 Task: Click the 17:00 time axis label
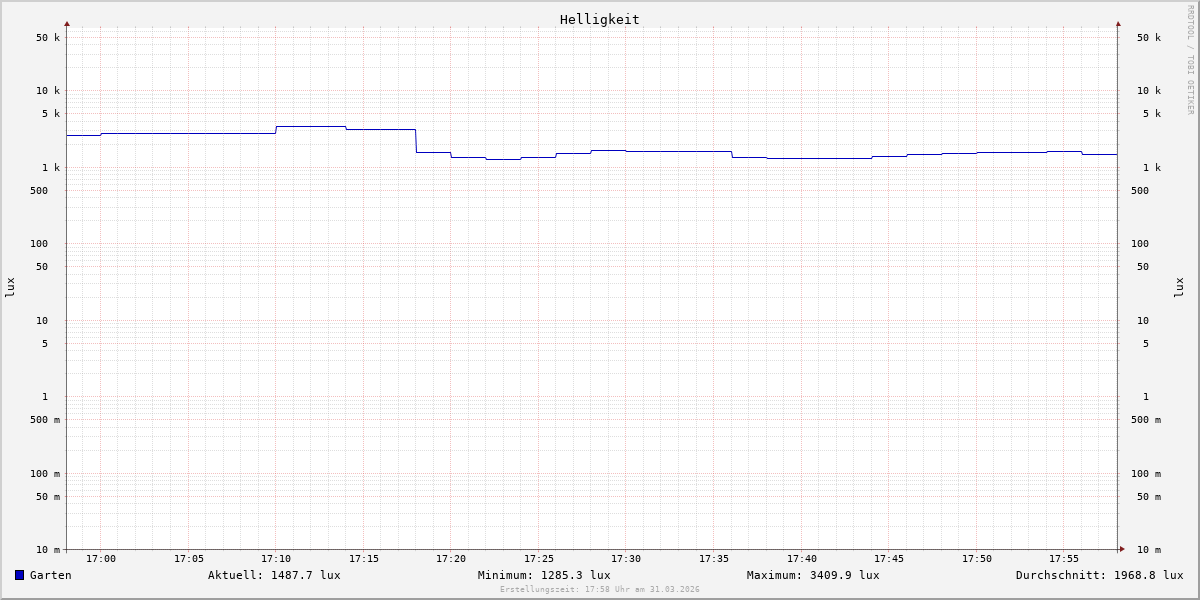tap(101, 559)
